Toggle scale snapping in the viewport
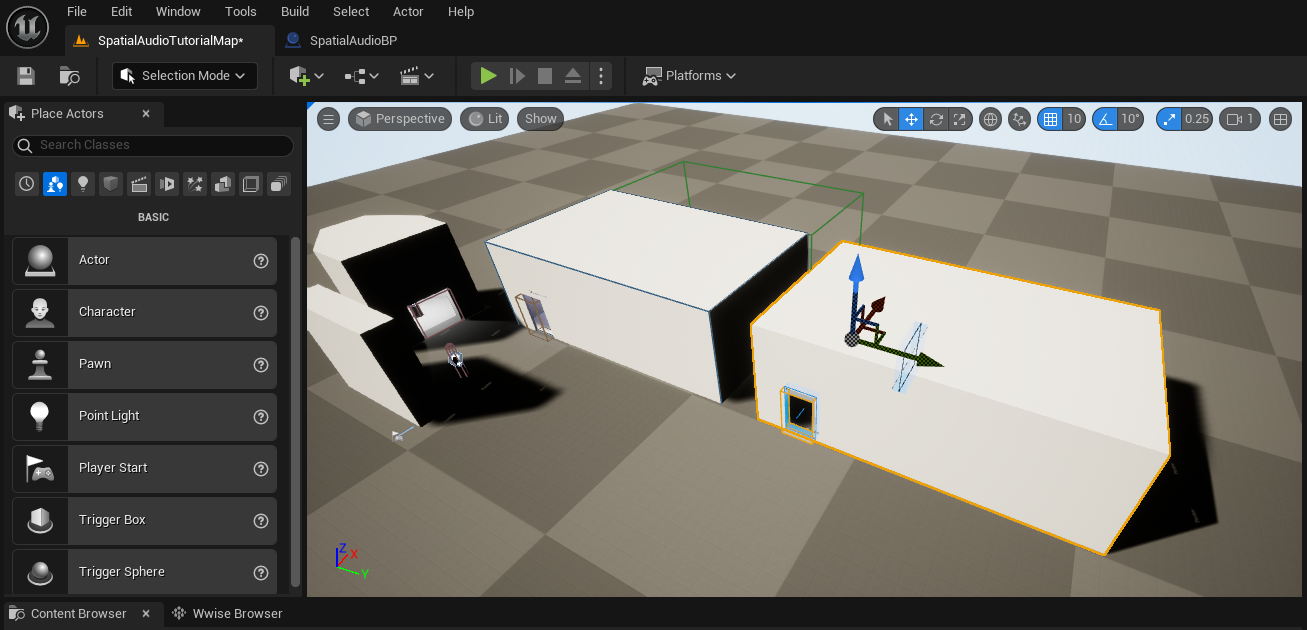This screenshot has width=1307, height=630. click(x=1169, y=119)
